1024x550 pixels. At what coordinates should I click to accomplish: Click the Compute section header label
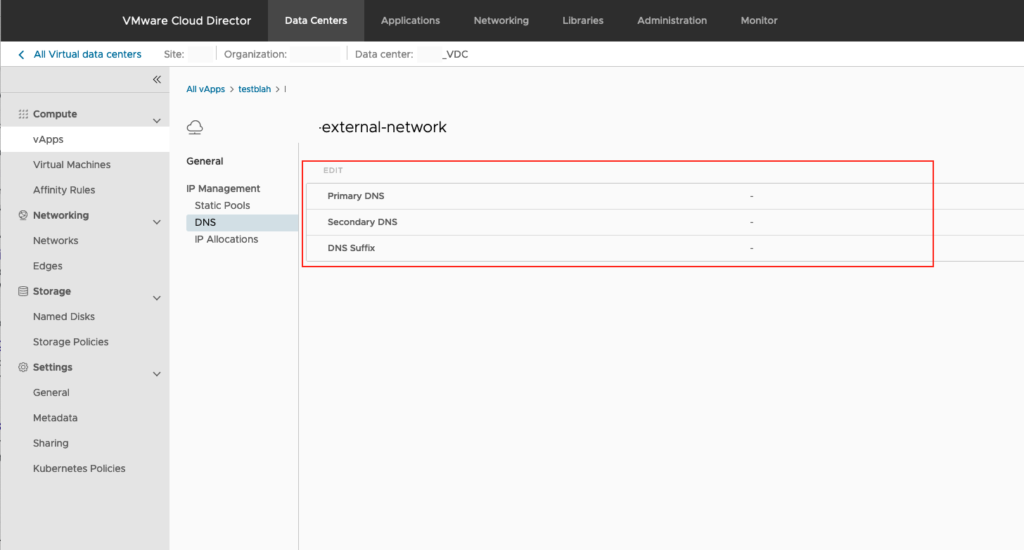pos(55,114)
